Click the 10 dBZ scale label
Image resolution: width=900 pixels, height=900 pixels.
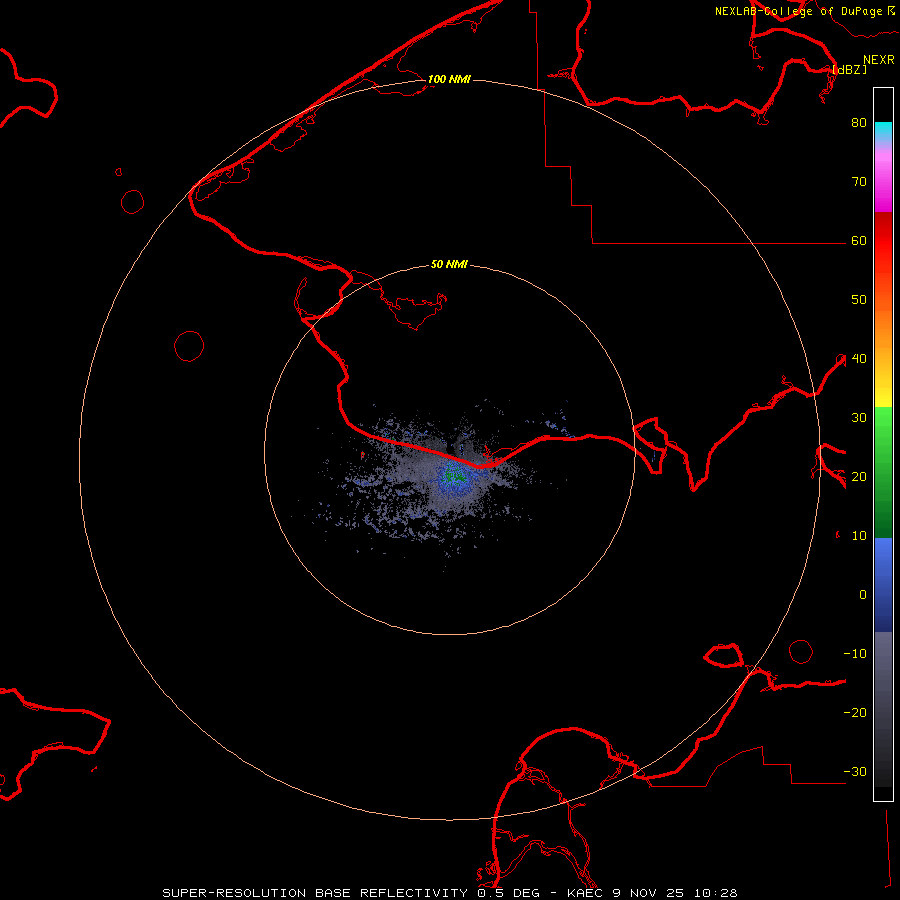click(859, 536)
